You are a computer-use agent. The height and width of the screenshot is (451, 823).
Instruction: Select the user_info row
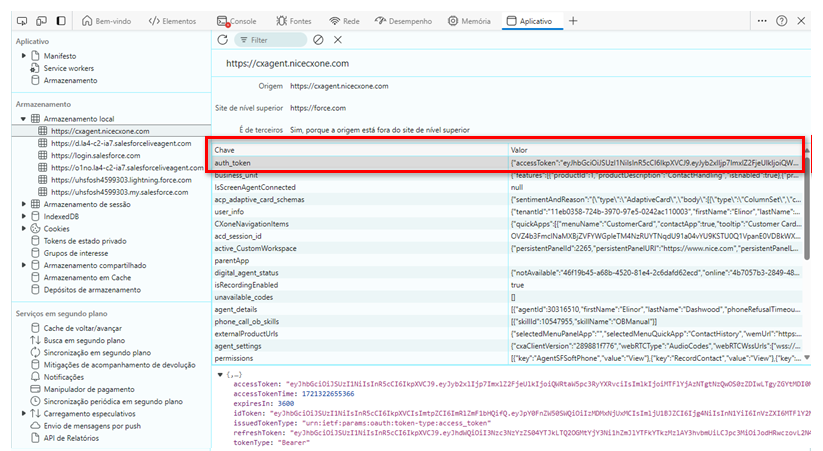[x=507, y=212]
